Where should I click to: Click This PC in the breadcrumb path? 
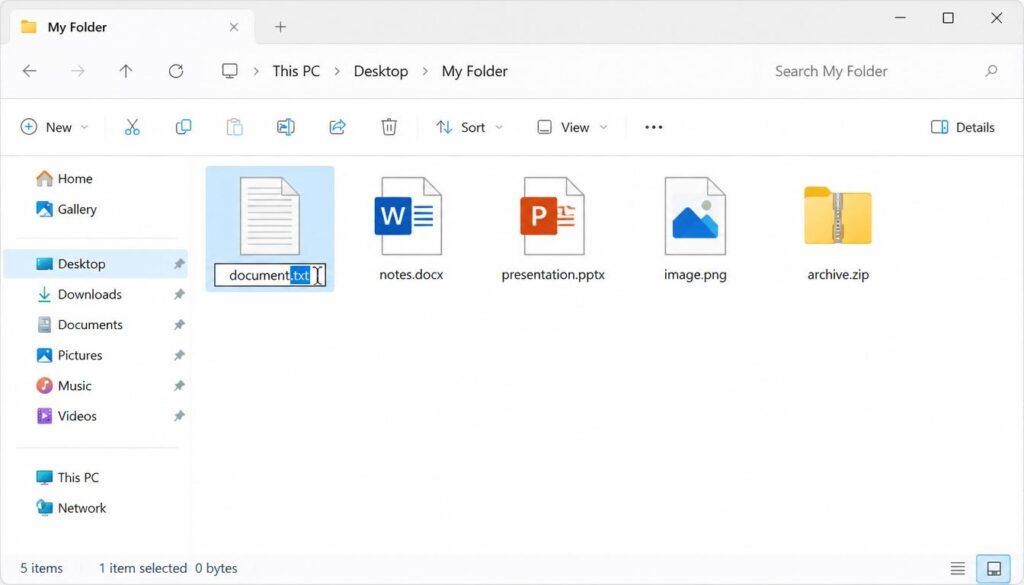point(296,71)
